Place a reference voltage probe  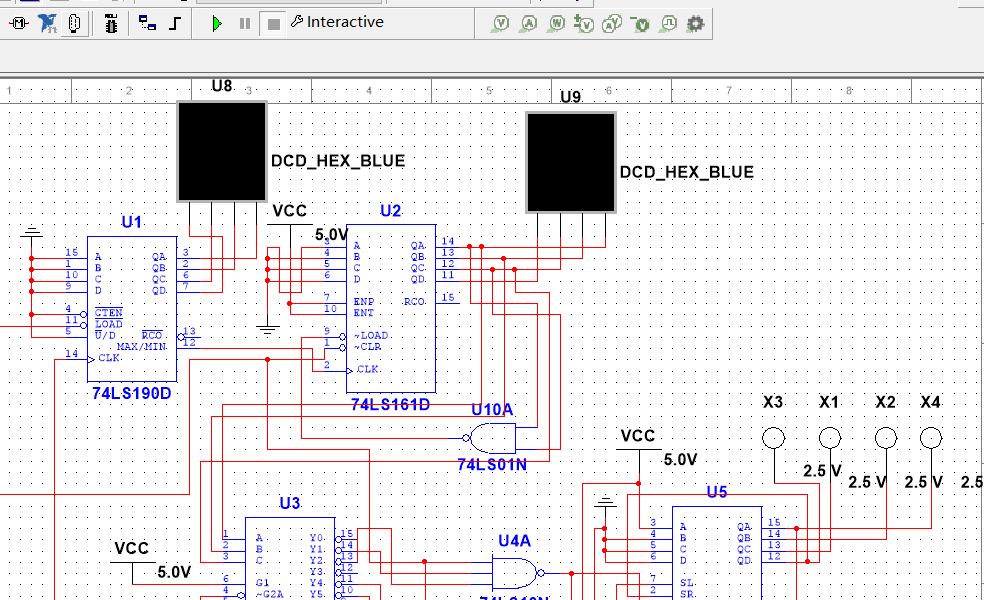click(x=640, y=23)
